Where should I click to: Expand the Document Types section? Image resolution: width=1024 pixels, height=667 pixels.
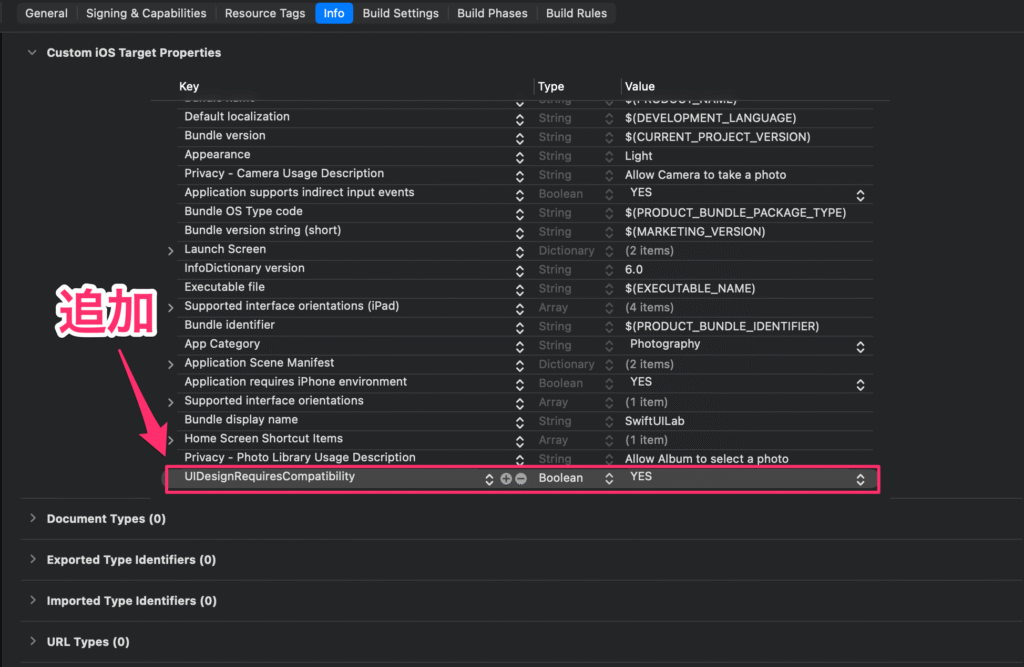(32, 519)
